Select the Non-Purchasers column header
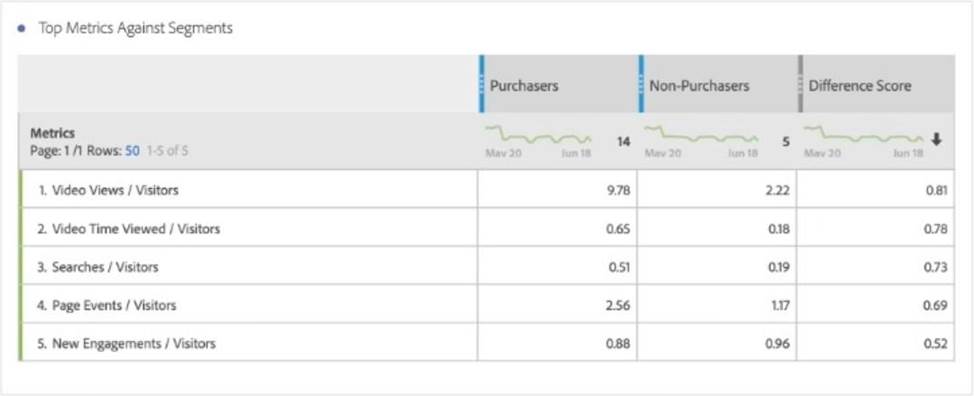 (x=717, y=84)
